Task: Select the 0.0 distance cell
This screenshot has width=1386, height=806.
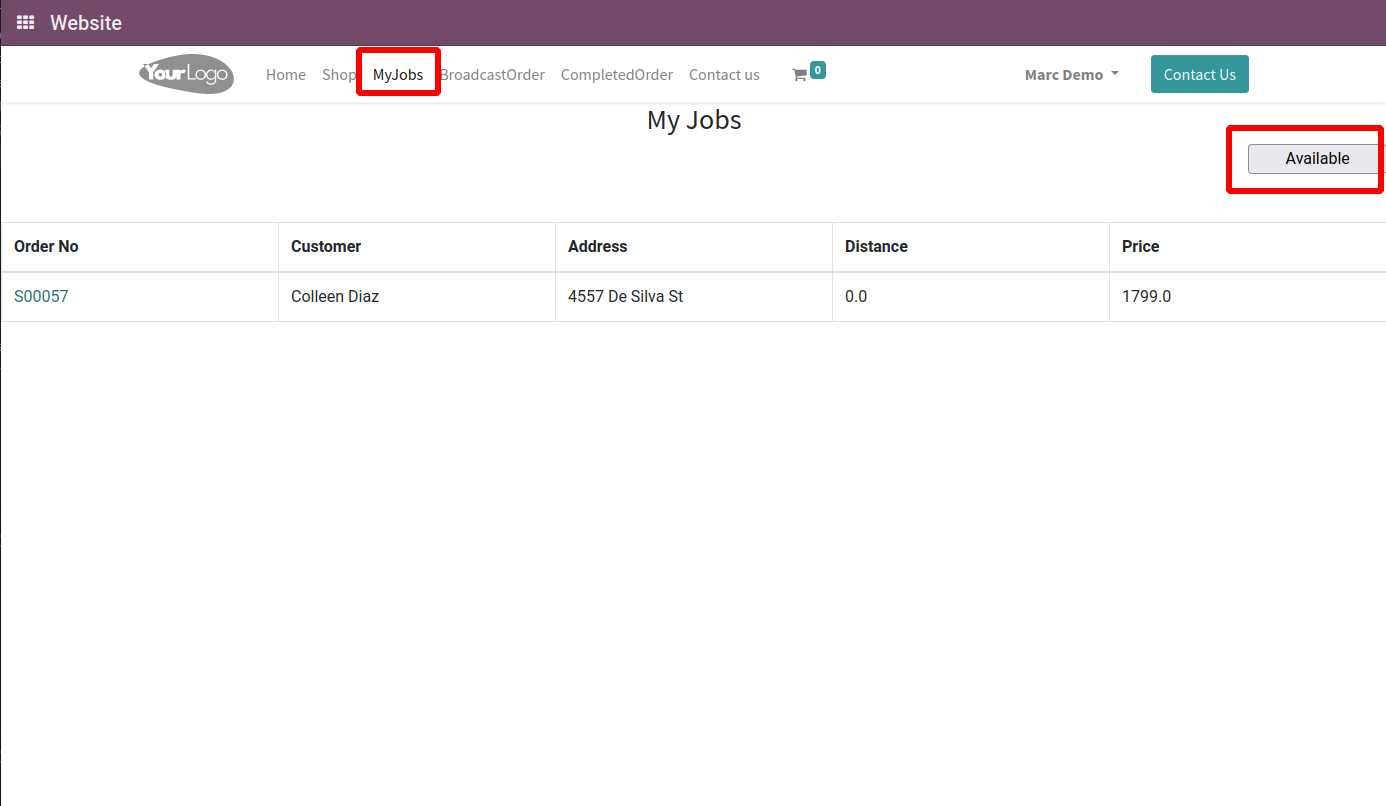Action: point(971,296)
